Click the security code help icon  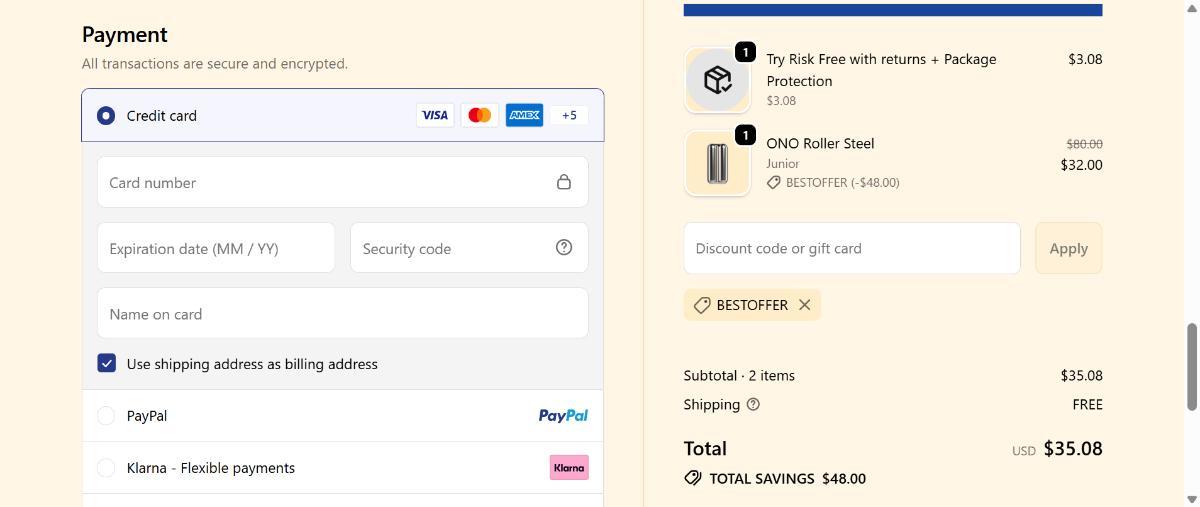(564, 247)
